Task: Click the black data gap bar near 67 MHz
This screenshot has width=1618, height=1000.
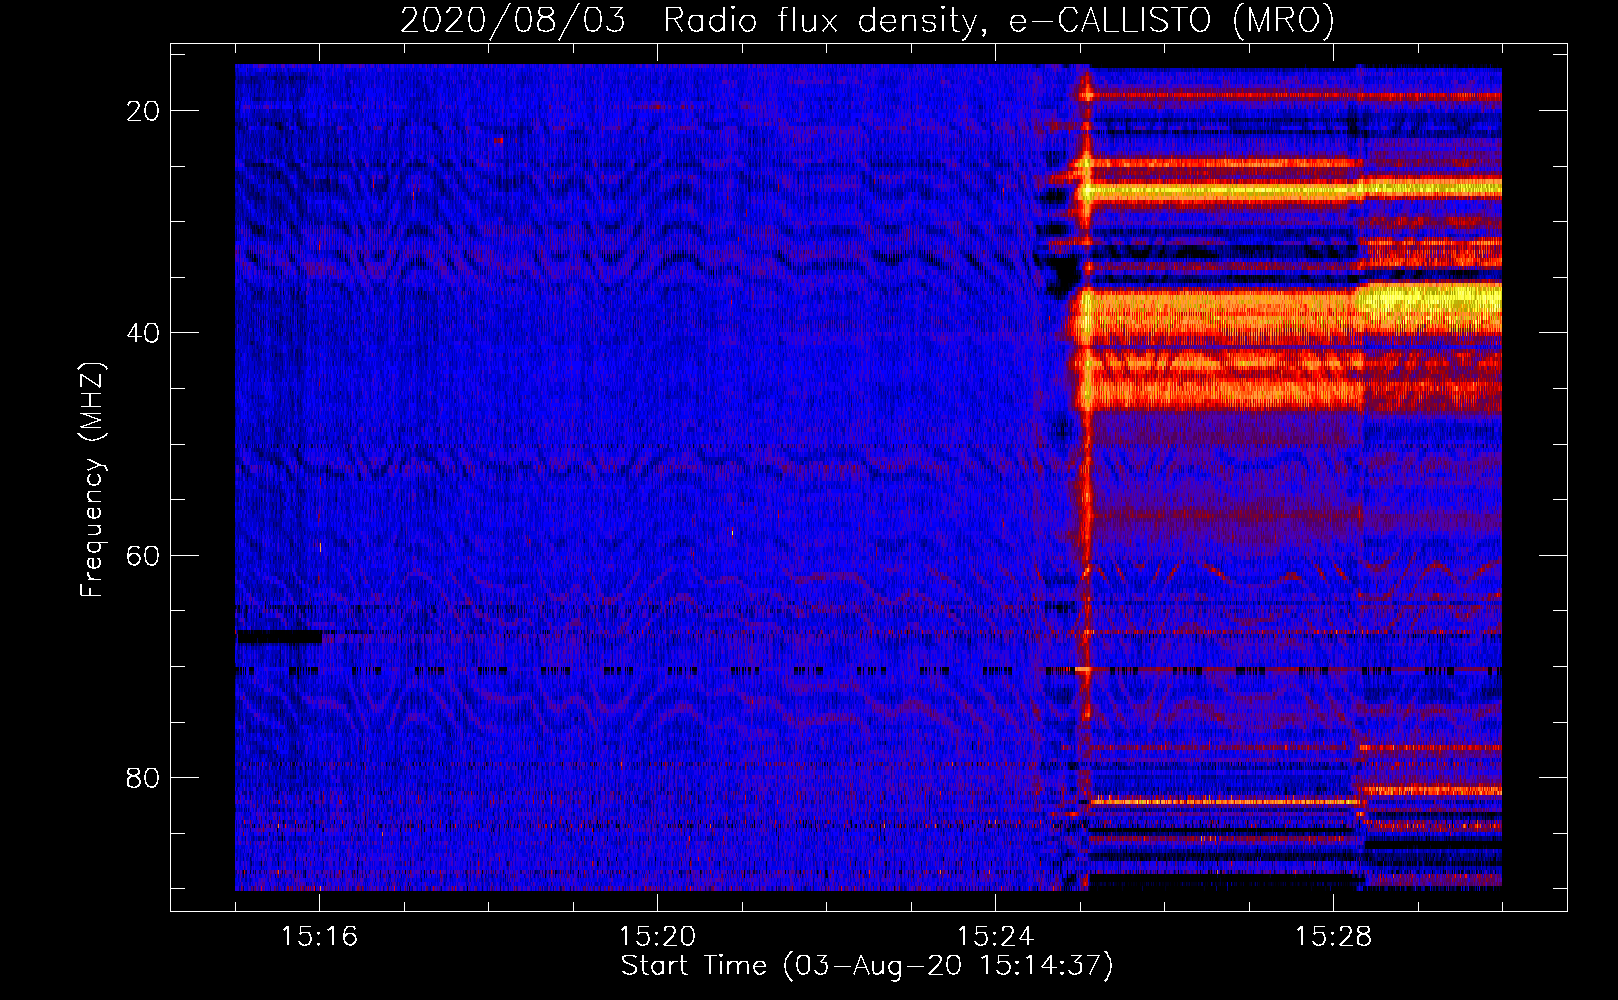Action: pos(279,636)
